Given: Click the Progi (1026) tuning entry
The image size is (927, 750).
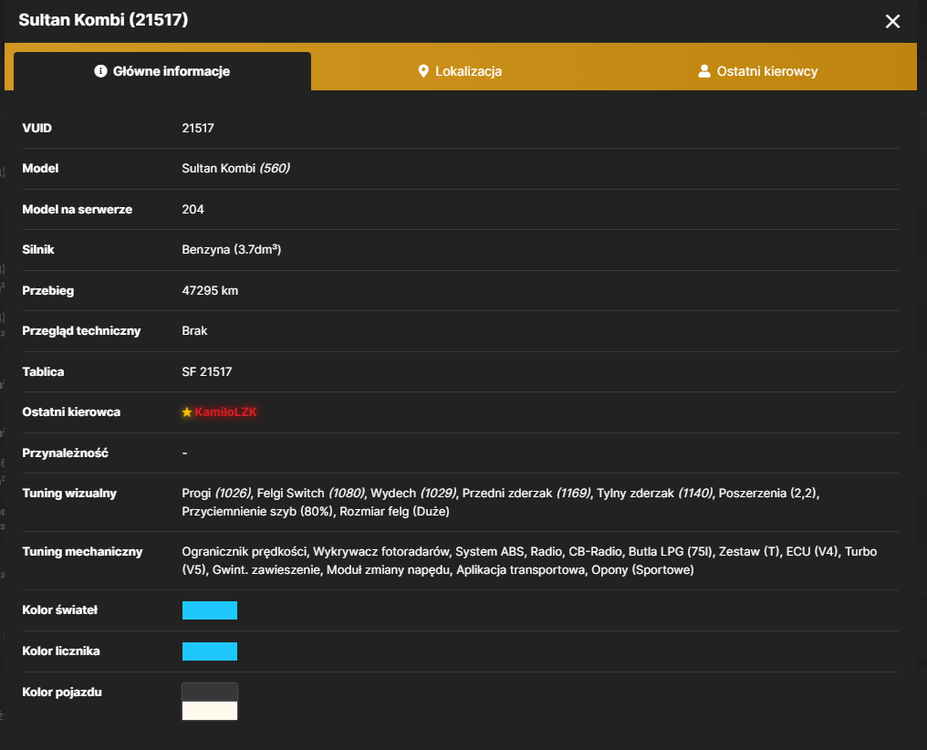Looking at the screenshot, I should (x=216, y=493).
